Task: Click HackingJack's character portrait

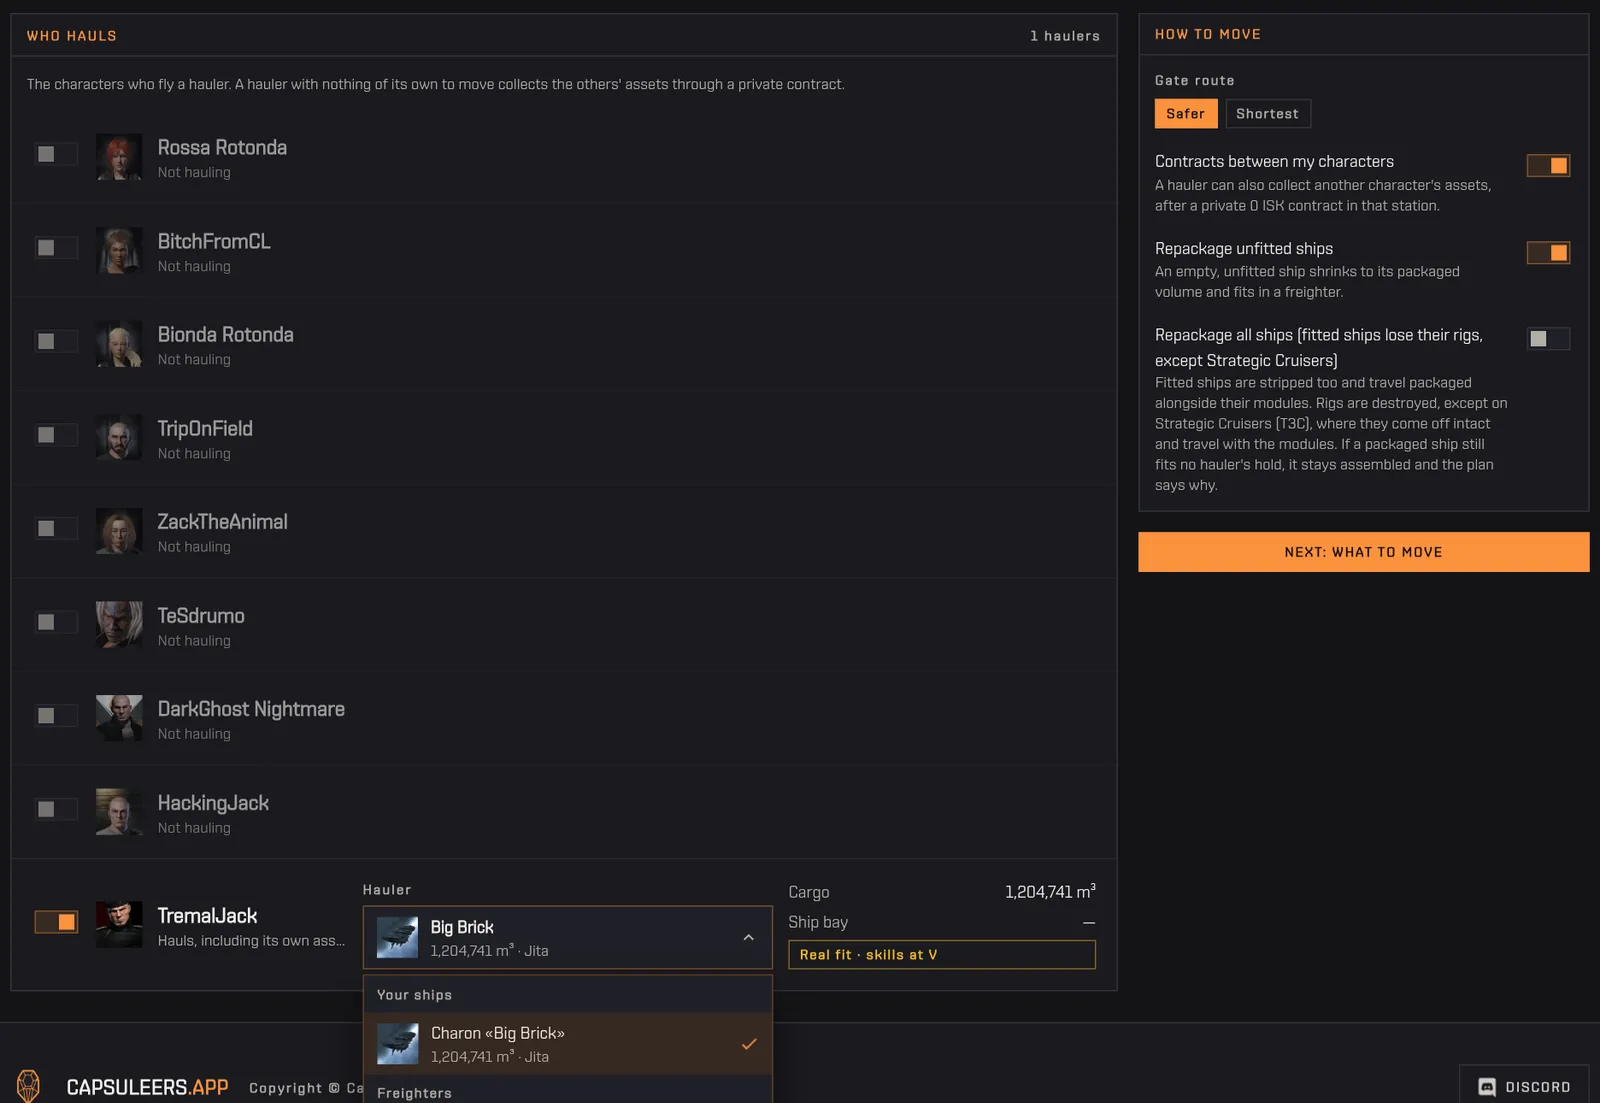Action: [119, 812]
